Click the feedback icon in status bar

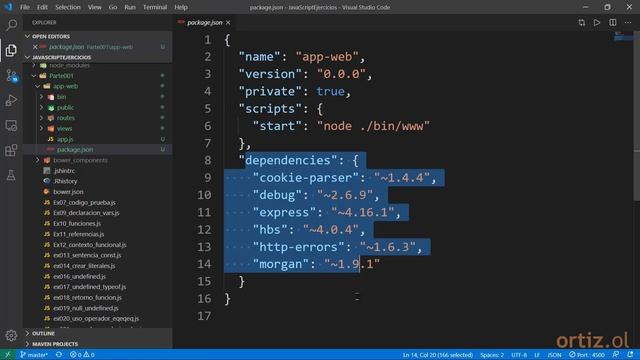pos(616,355)
